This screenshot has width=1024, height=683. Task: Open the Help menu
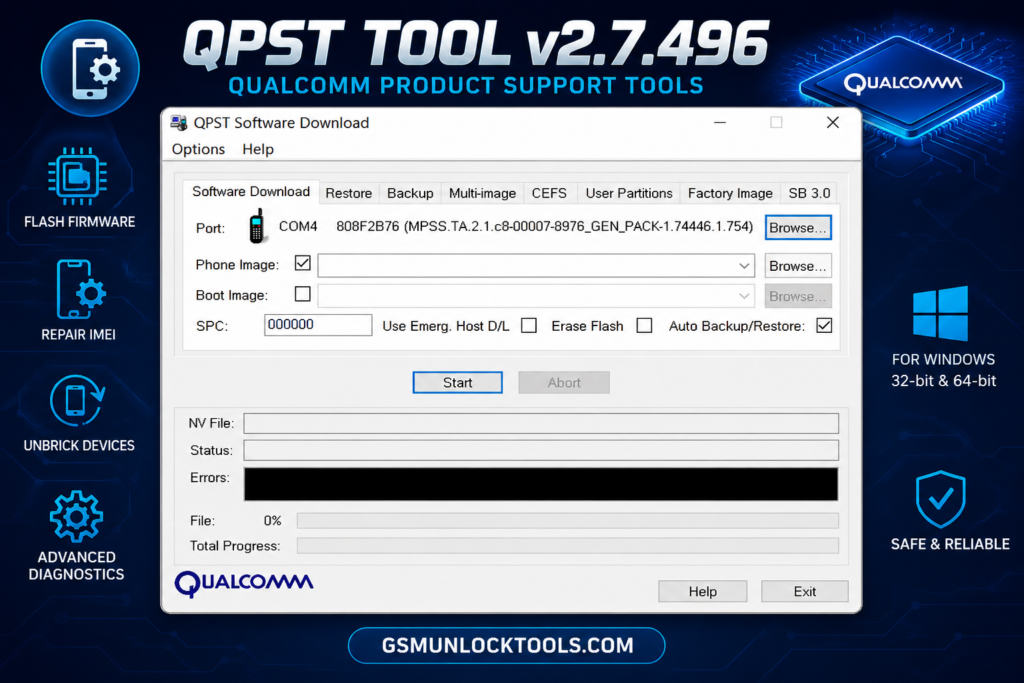[258, 149]
